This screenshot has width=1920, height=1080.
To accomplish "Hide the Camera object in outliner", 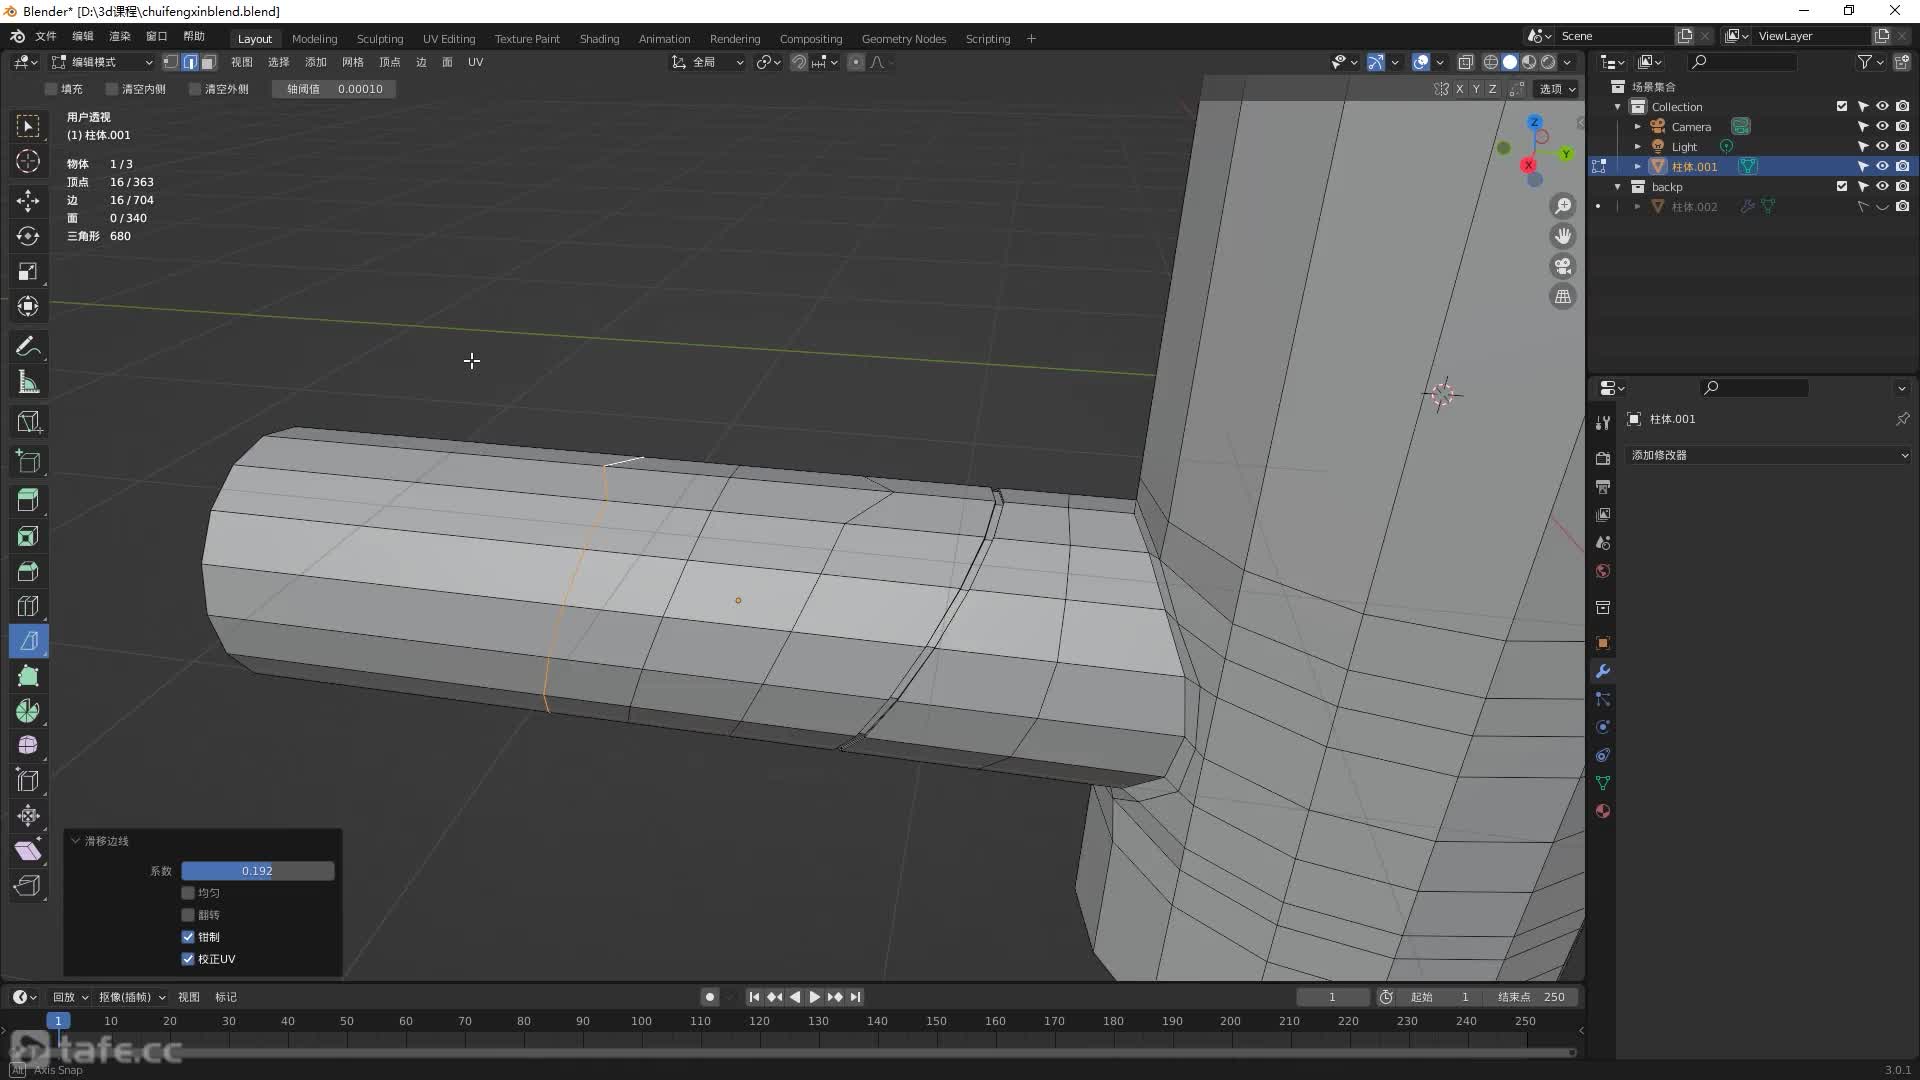I will pyautogui.click(x=1882, y=126).
